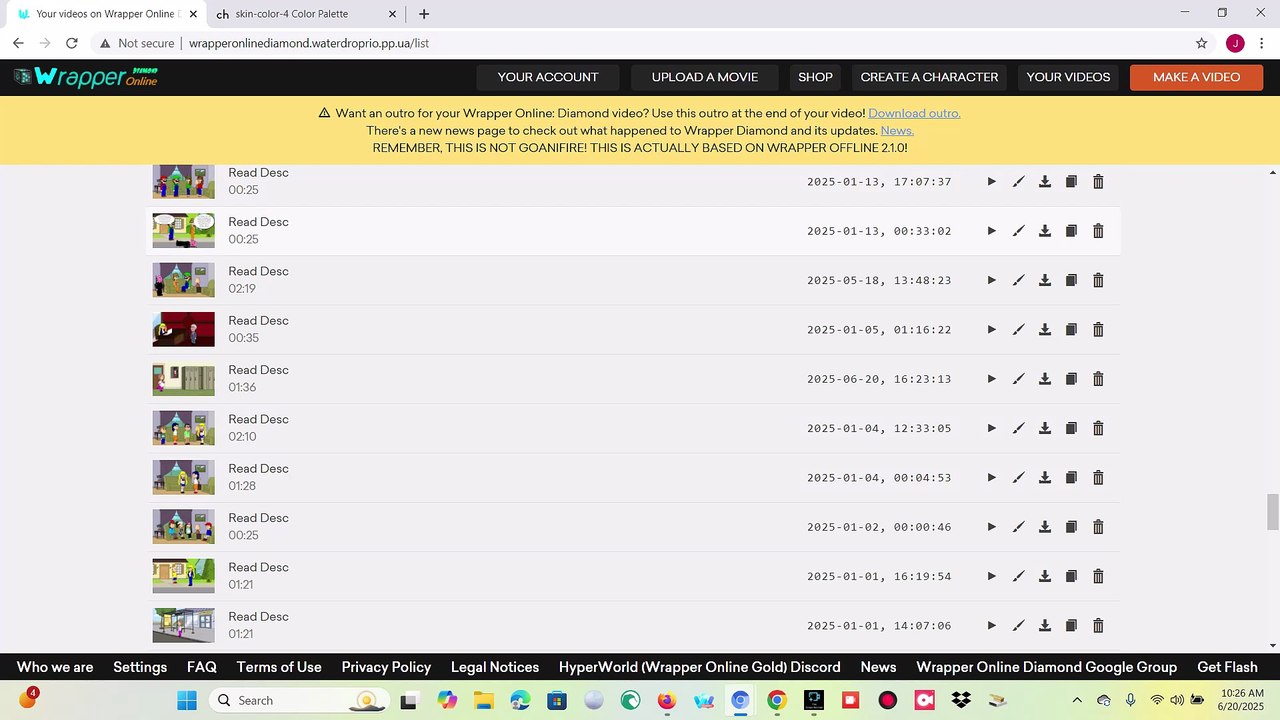Switch to the skin-color-4 Color Palette tab

click(306, 14)
